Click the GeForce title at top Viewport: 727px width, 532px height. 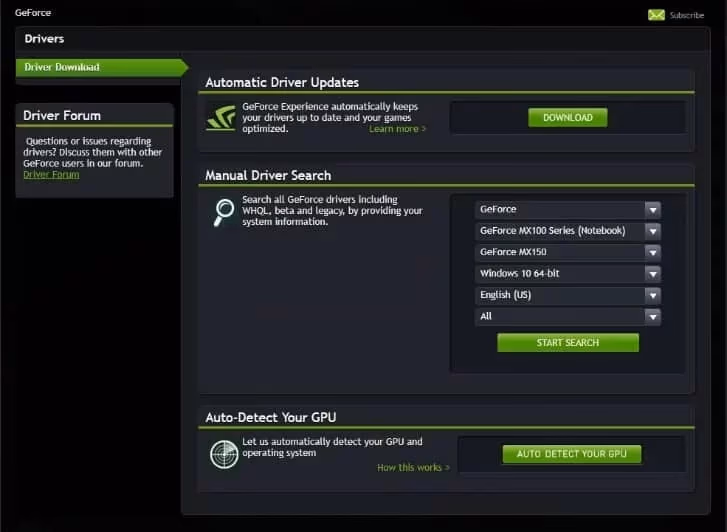click(x=33, y=13)
